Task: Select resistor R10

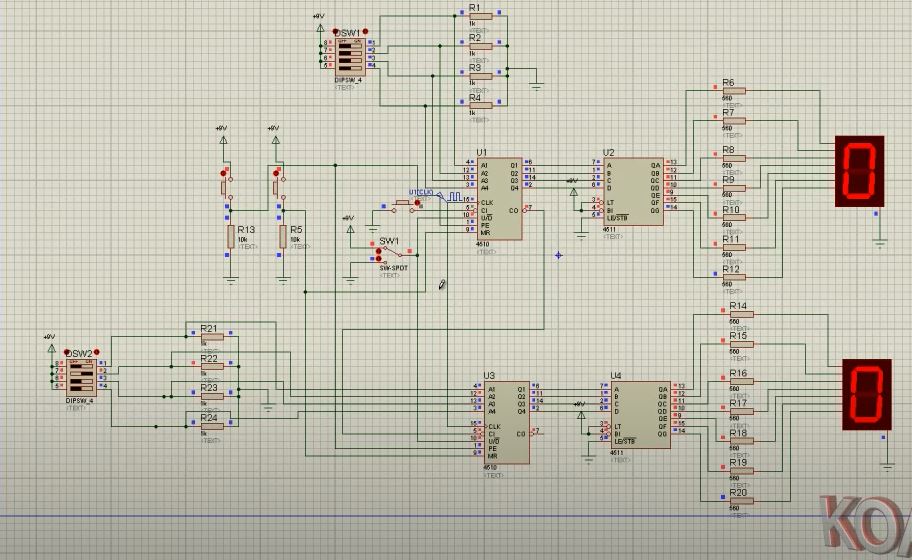Action: pos(734,217)
